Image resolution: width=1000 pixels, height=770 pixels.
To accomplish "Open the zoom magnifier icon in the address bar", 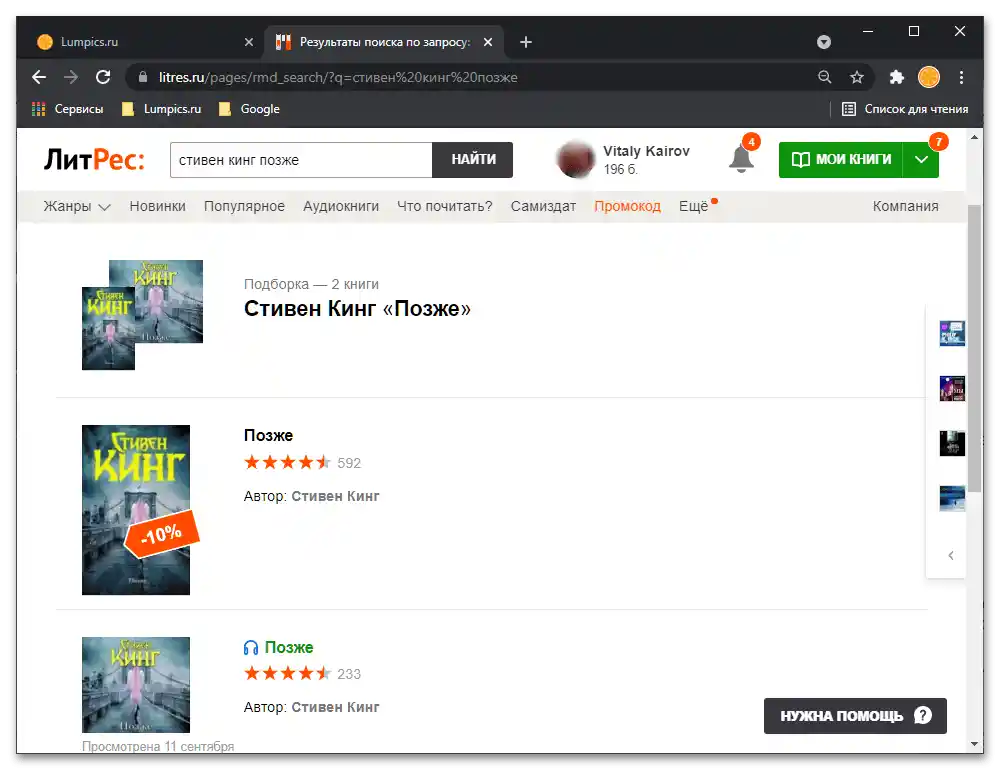I will (x=825, y=77).
